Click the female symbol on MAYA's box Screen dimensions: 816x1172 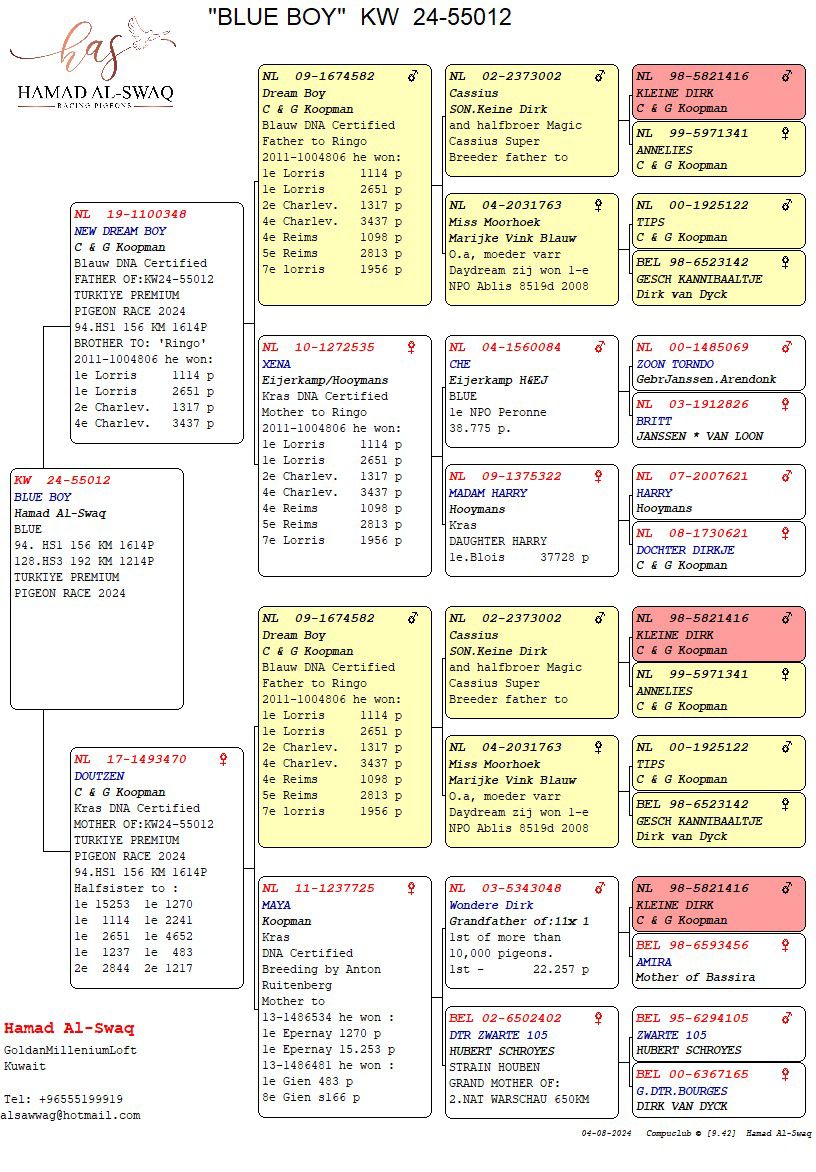(410, 888)
